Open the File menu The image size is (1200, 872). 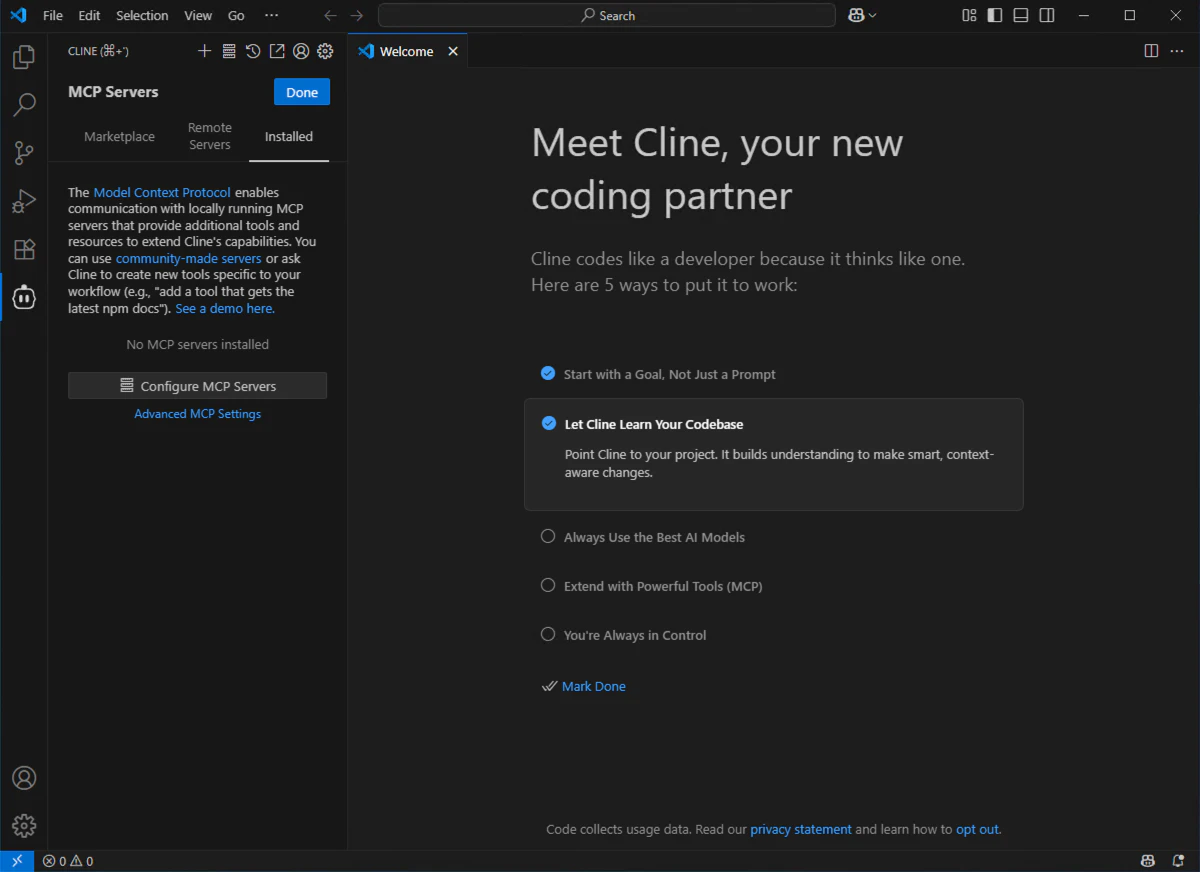coord(53,15)
